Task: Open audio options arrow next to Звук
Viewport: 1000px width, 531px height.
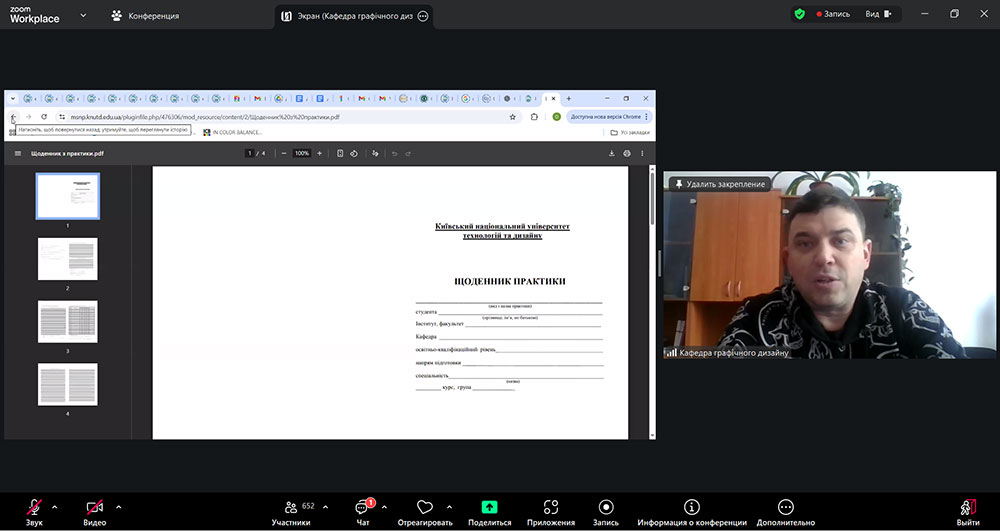Action: [x=55, y=506]
